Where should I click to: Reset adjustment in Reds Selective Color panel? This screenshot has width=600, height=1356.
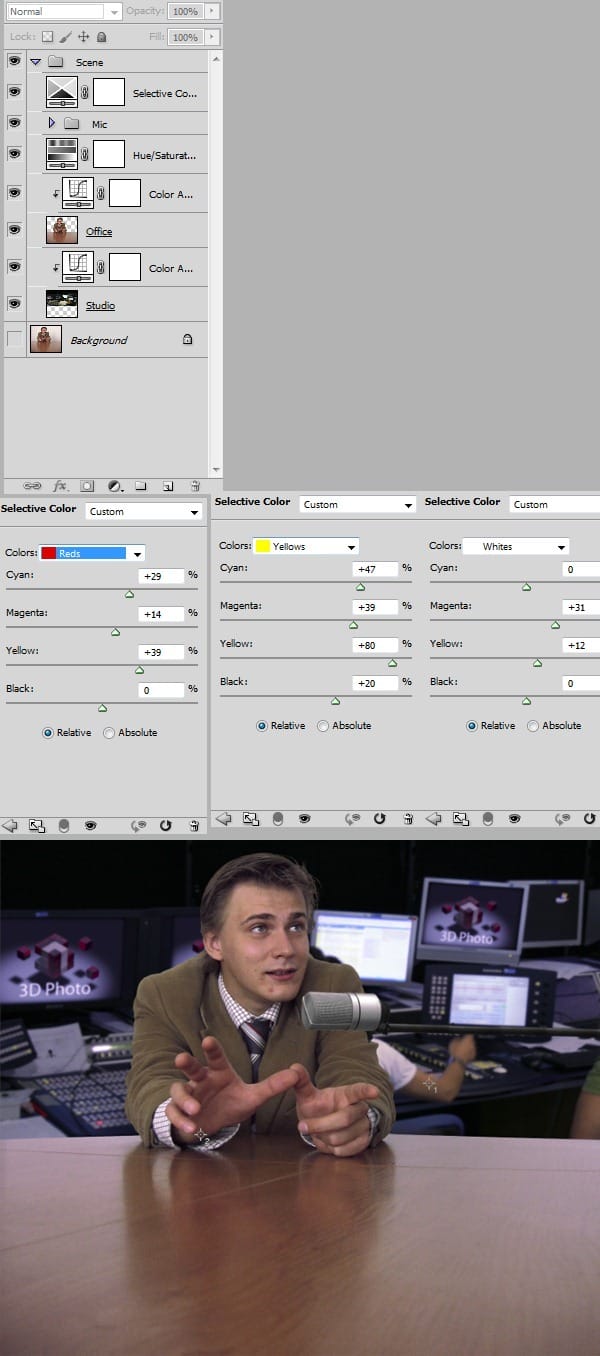point(166,825)
